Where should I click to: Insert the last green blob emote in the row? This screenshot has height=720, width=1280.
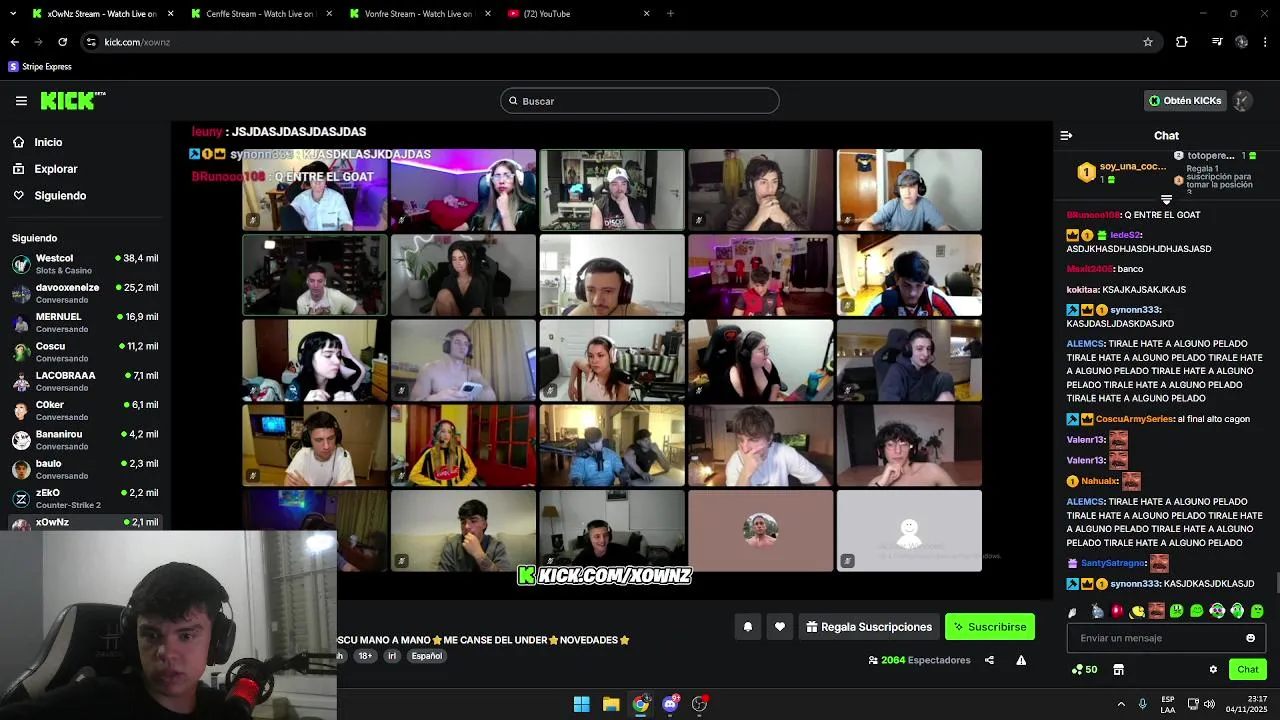pos(1257,611)
